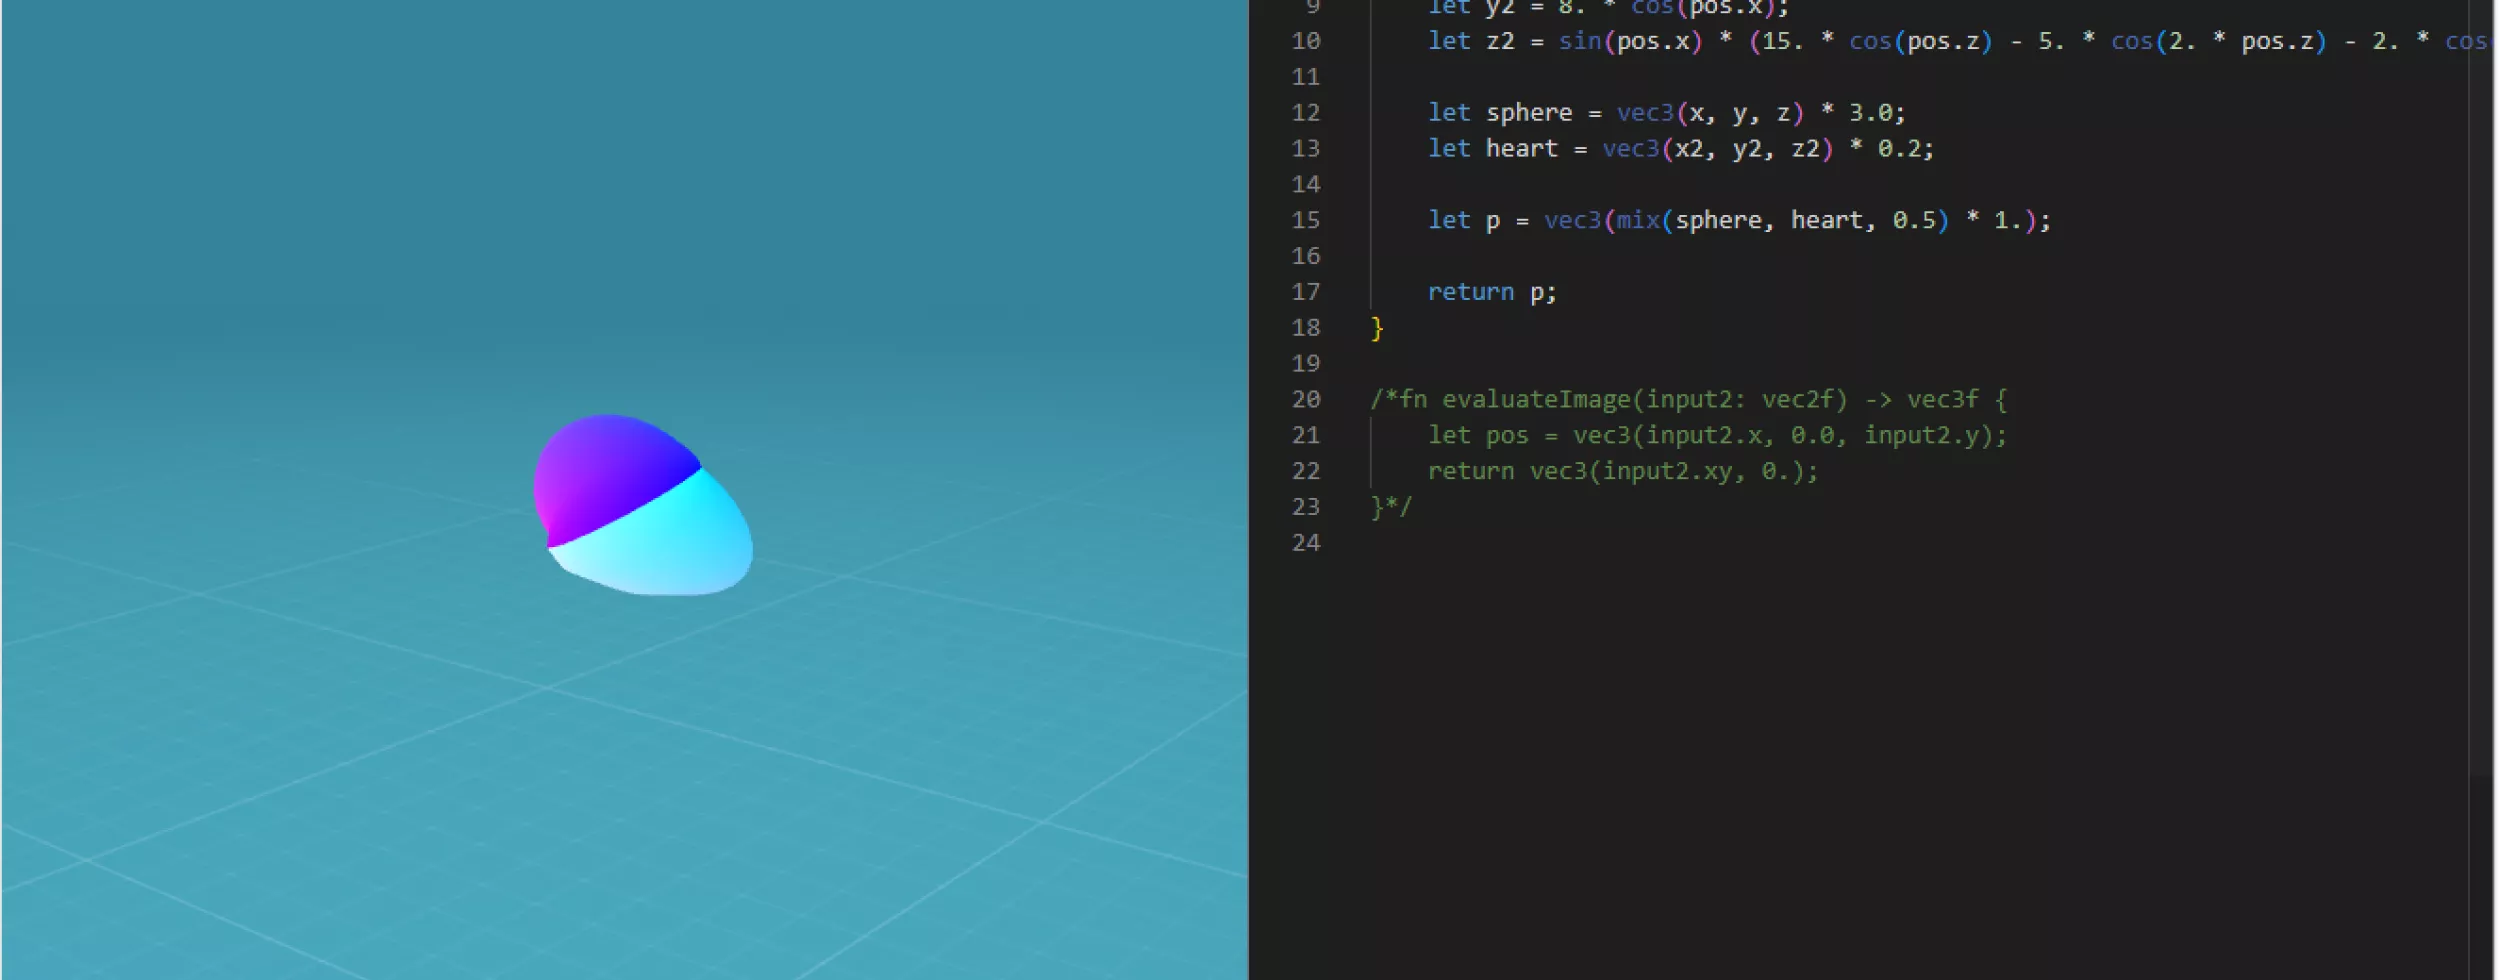Click line number 12 in the gutter
The width and height of the screenshot is (2500, 980).
point(1305,113)
